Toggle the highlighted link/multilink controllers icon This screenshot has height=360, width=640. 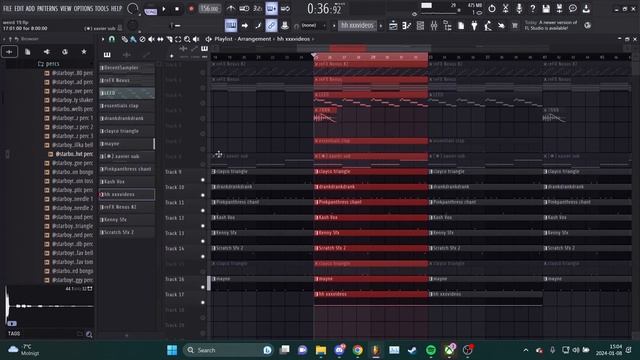click(271, 25)
